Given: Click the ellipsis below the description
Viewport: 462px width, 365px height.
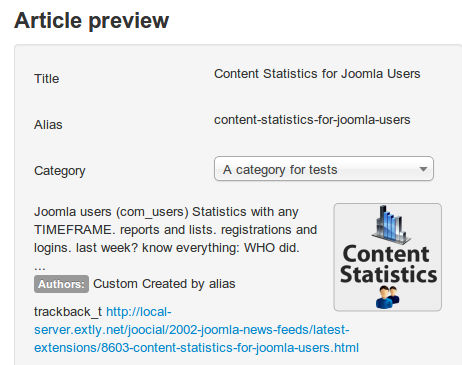Looking at the screenshot, I should point(39,267).
